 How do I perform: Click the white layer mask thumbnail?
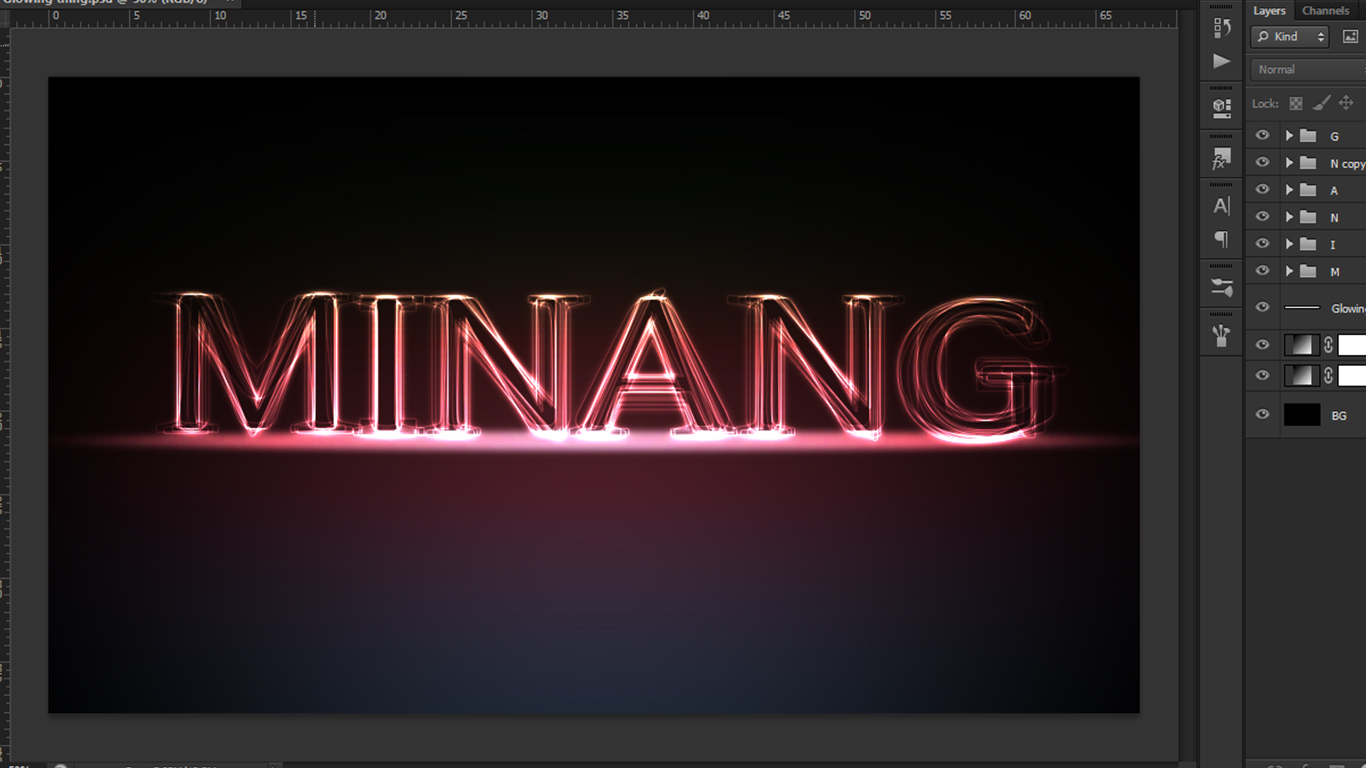point(1352,345)
